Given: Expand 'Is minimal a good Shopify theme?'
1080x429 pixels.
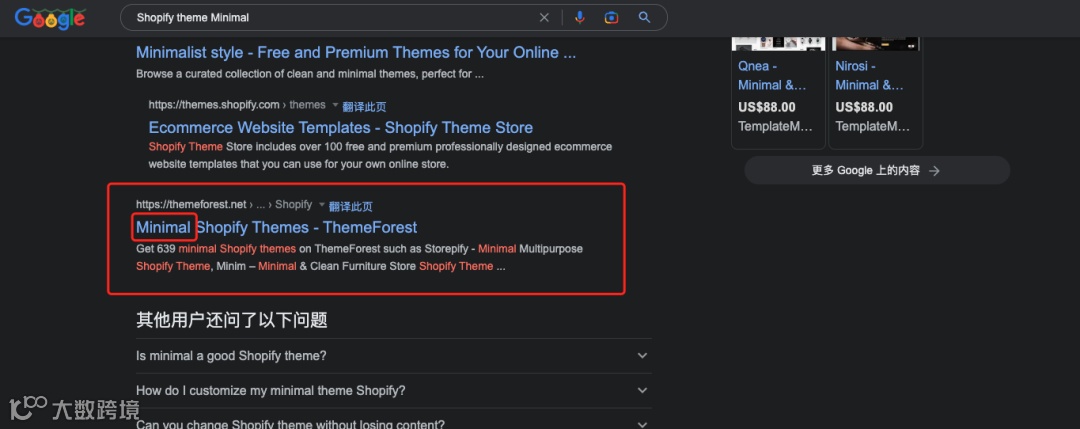Looking at the screenshot, I should coord(394,356).
